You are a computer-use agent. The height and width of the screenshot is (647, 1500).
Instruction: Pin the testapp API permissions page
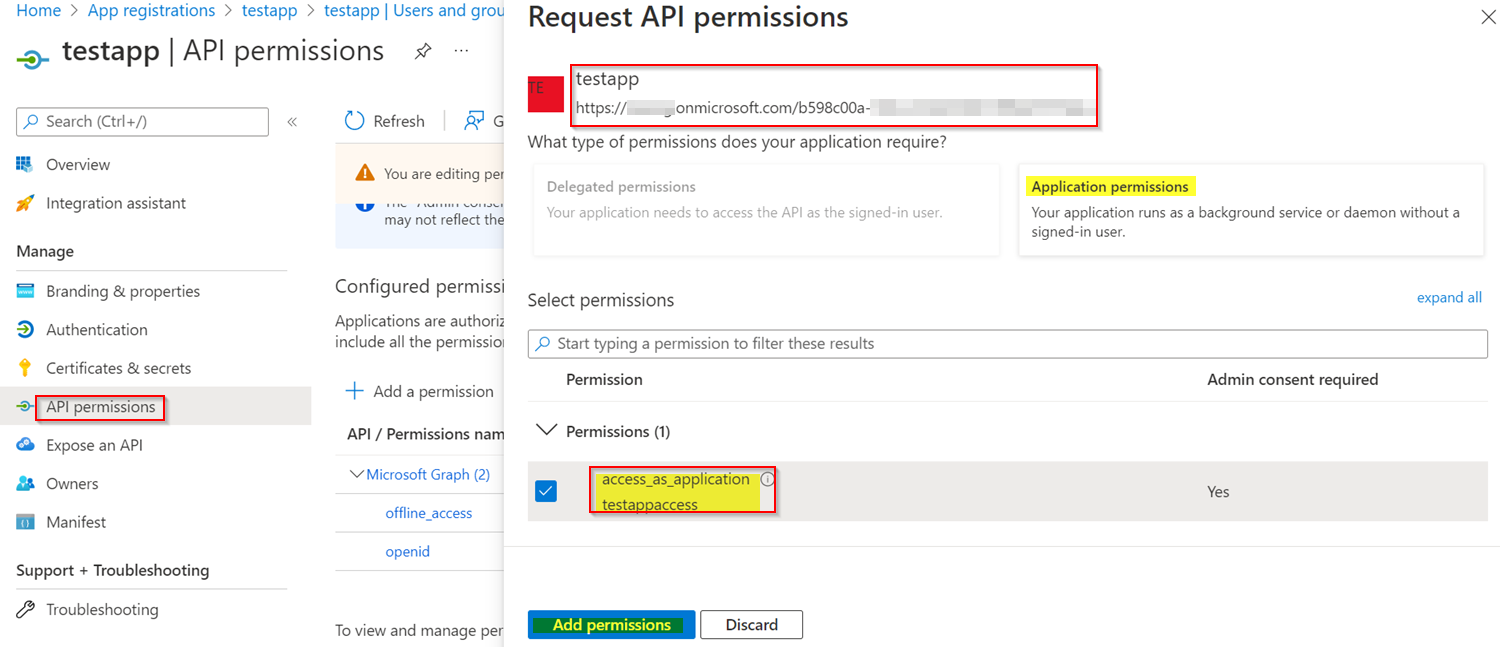(423, 52)
